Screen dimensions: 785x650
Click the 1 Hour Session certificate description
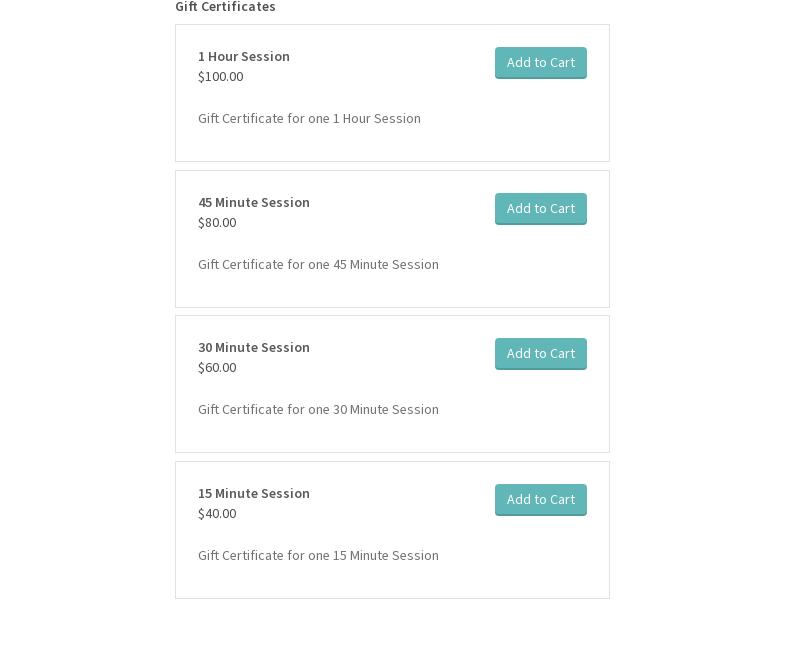coord(309,118)
